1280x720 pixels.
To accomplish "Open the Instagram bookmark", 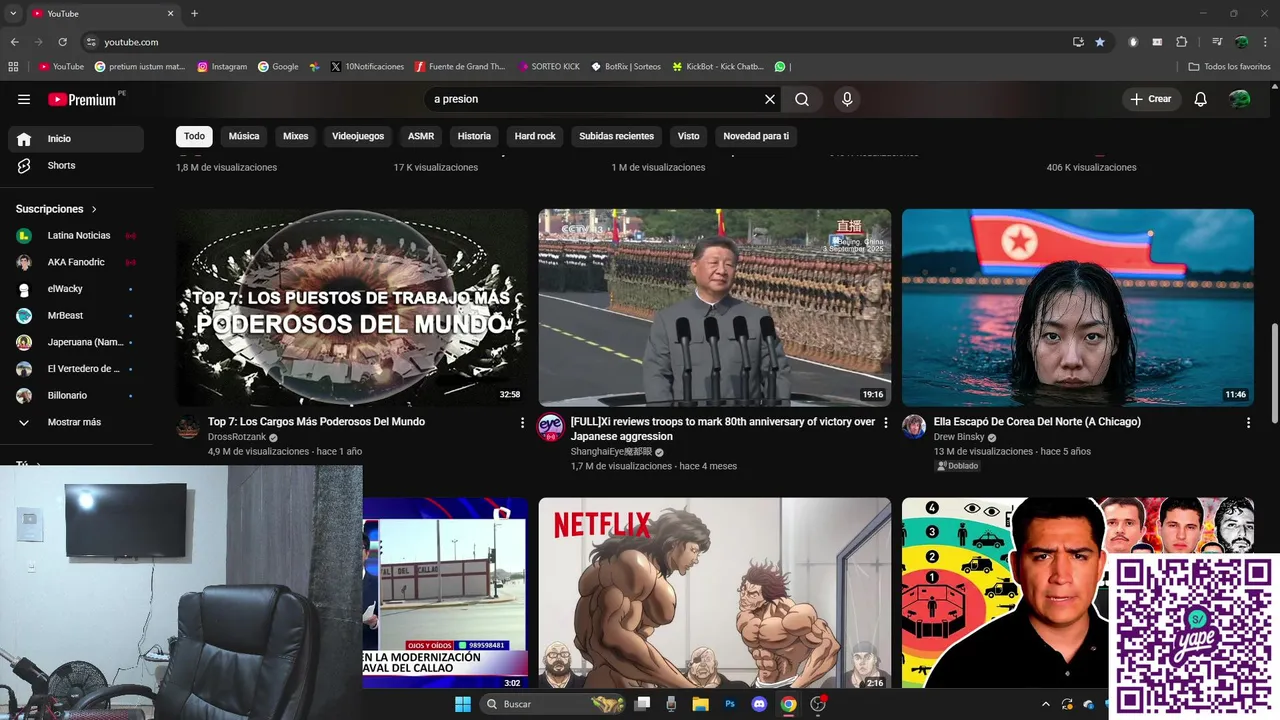I will 222,67.
